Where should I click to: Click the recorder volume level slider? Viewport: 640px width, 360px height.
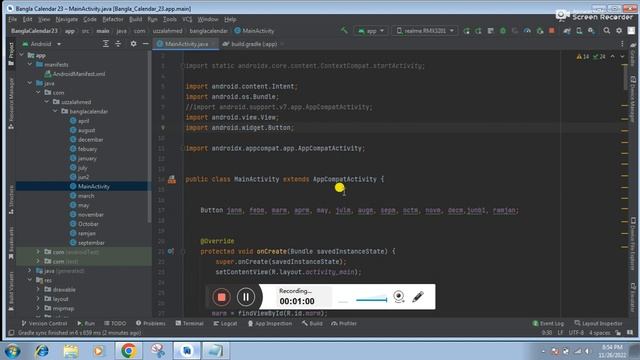point(371,299)
